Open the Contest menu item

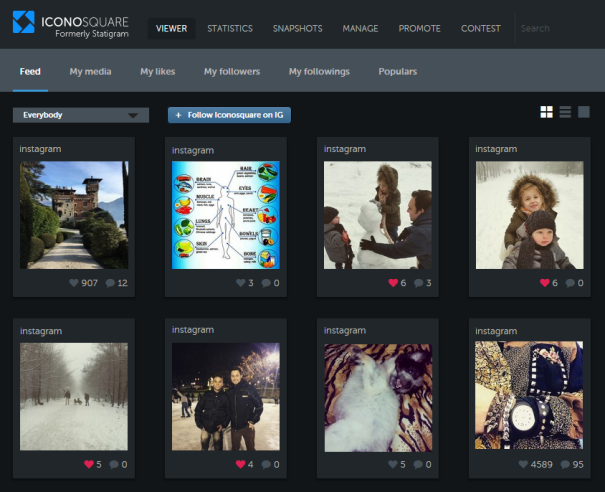click(481, 29)
